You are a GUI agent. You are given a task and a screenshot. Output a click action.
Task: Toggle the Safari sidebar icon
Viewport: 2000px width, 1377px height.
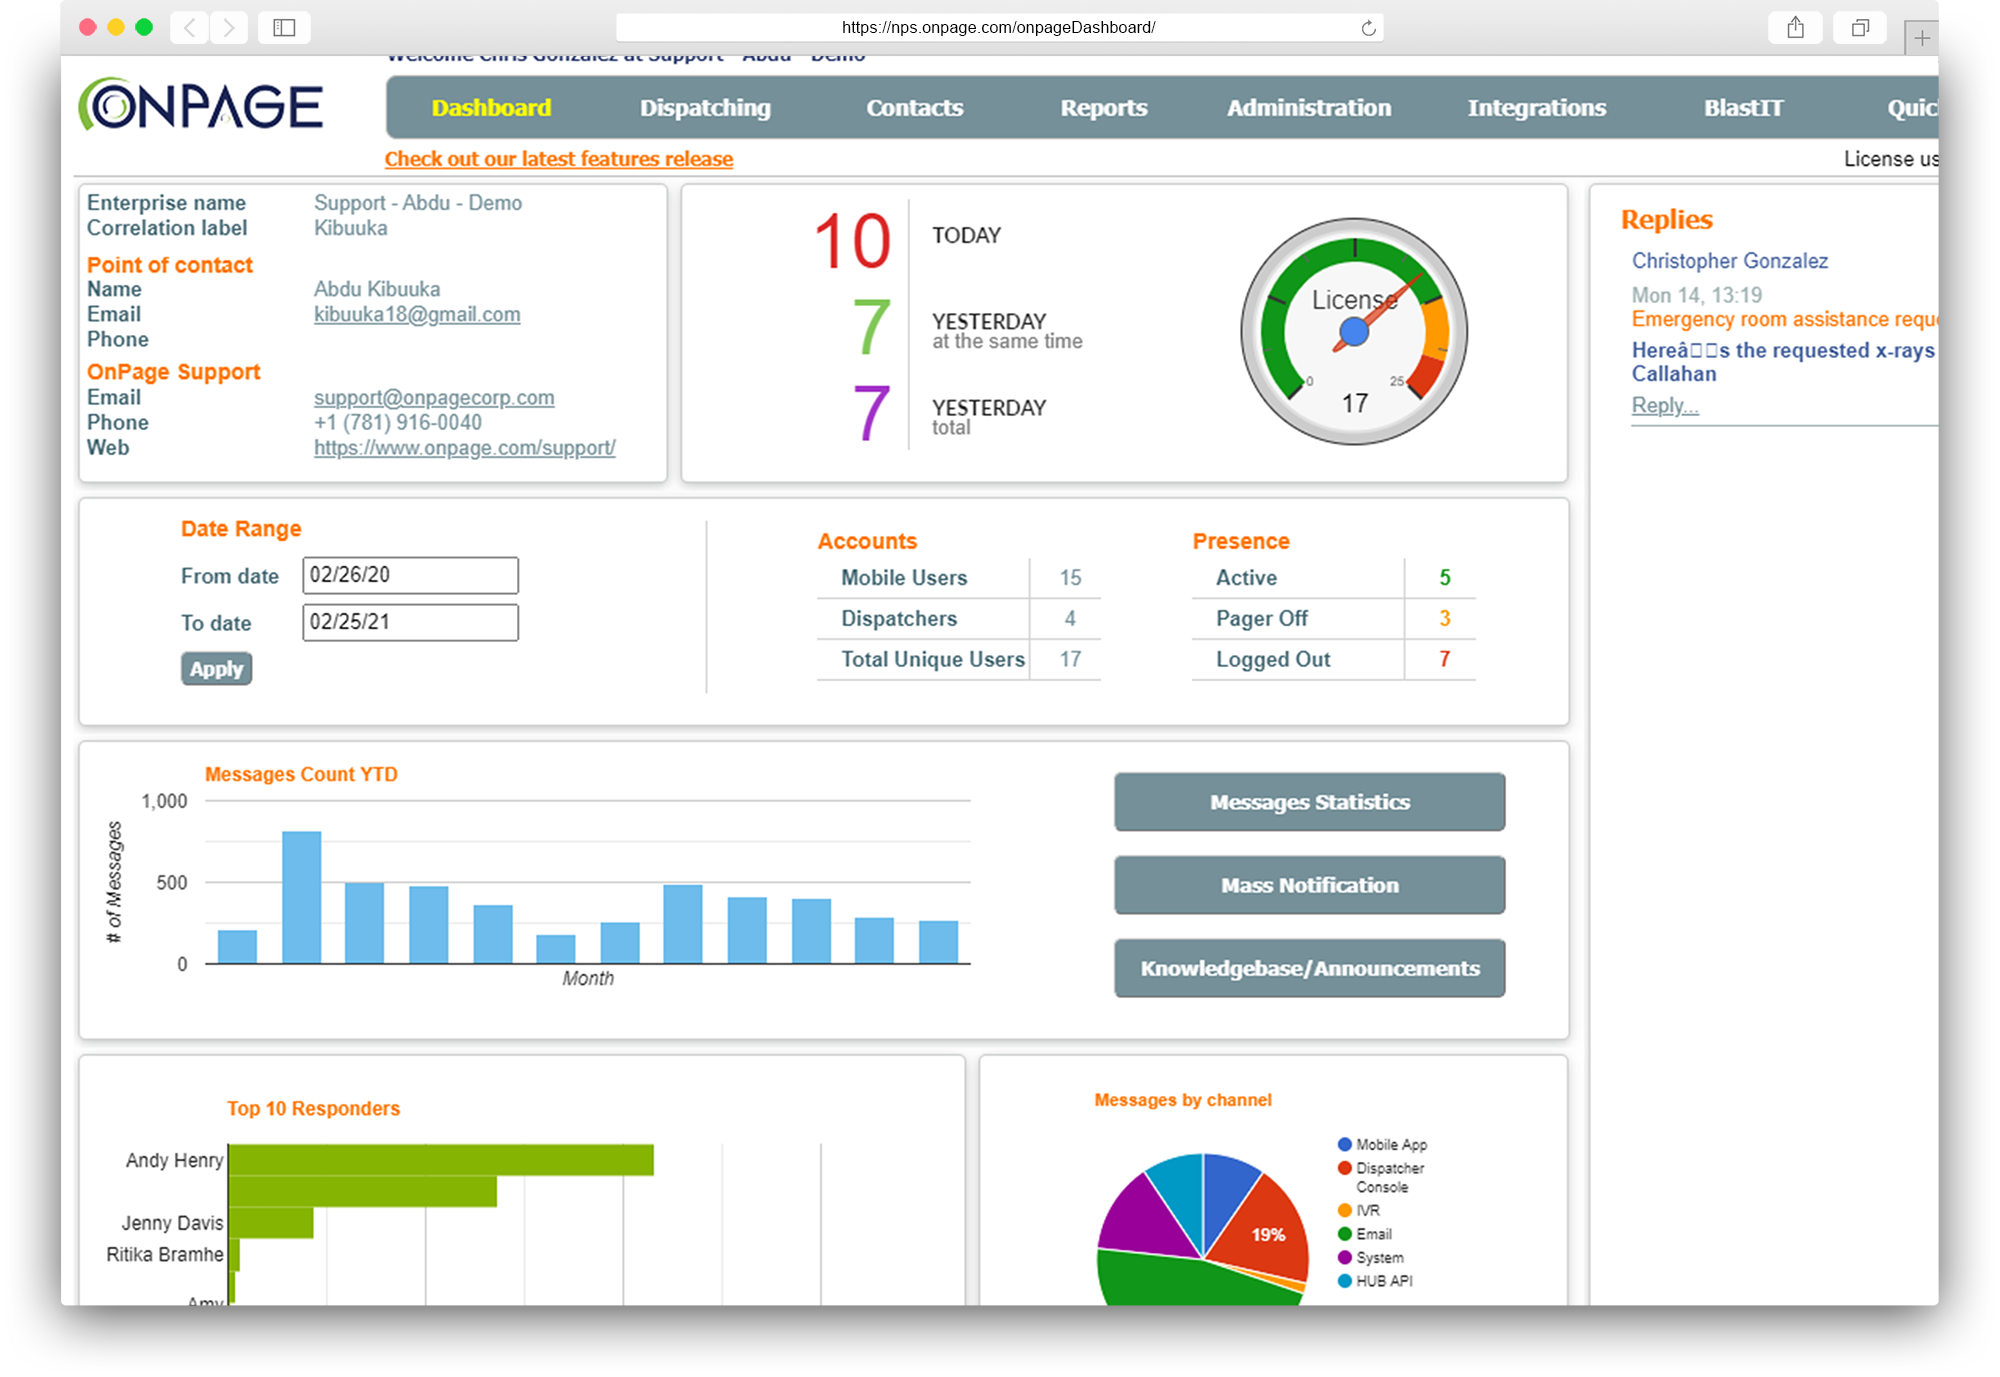tap(284, 27)
